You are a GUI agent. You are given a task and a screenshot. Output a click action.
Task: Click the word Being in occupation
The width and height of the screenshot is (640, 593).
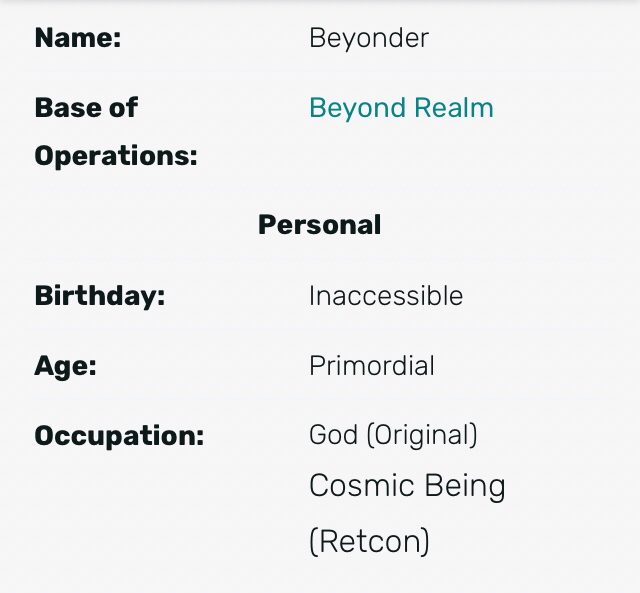pos(465,487)
